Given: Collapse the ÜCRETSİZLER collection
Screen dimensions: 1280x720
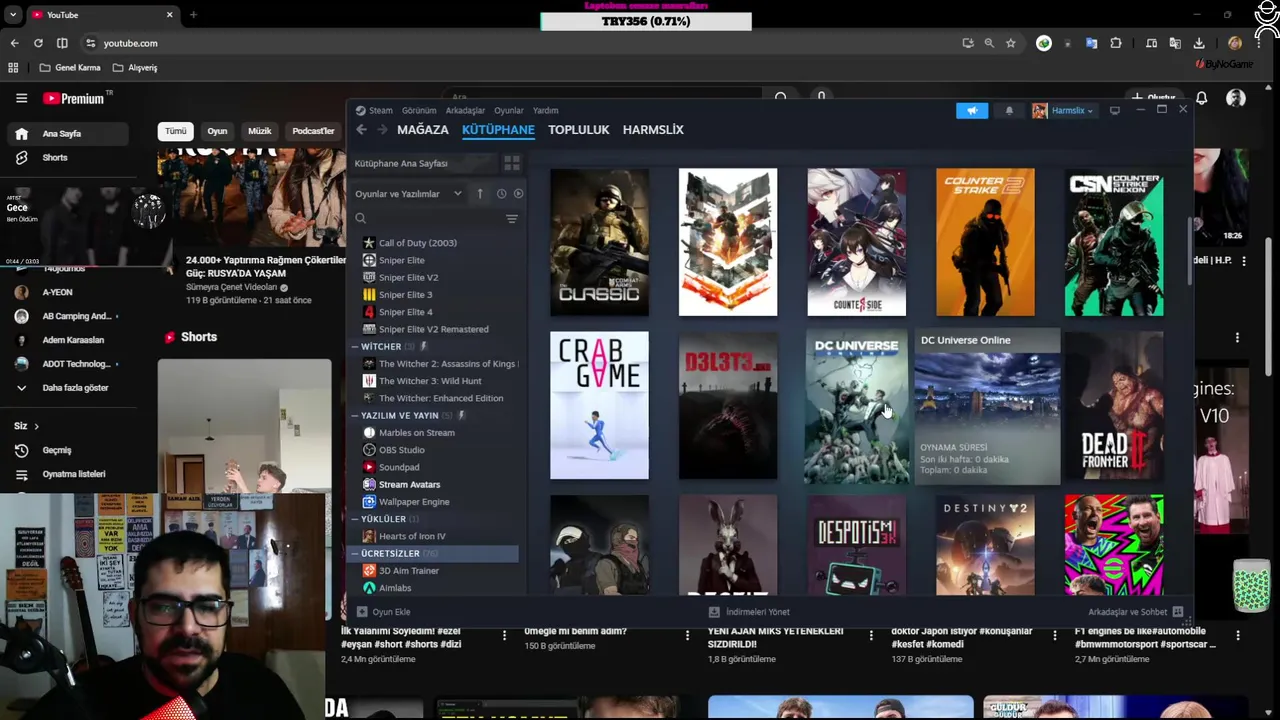Looking at the screenshot, I should pyautogui.click(x=355, y=553).
